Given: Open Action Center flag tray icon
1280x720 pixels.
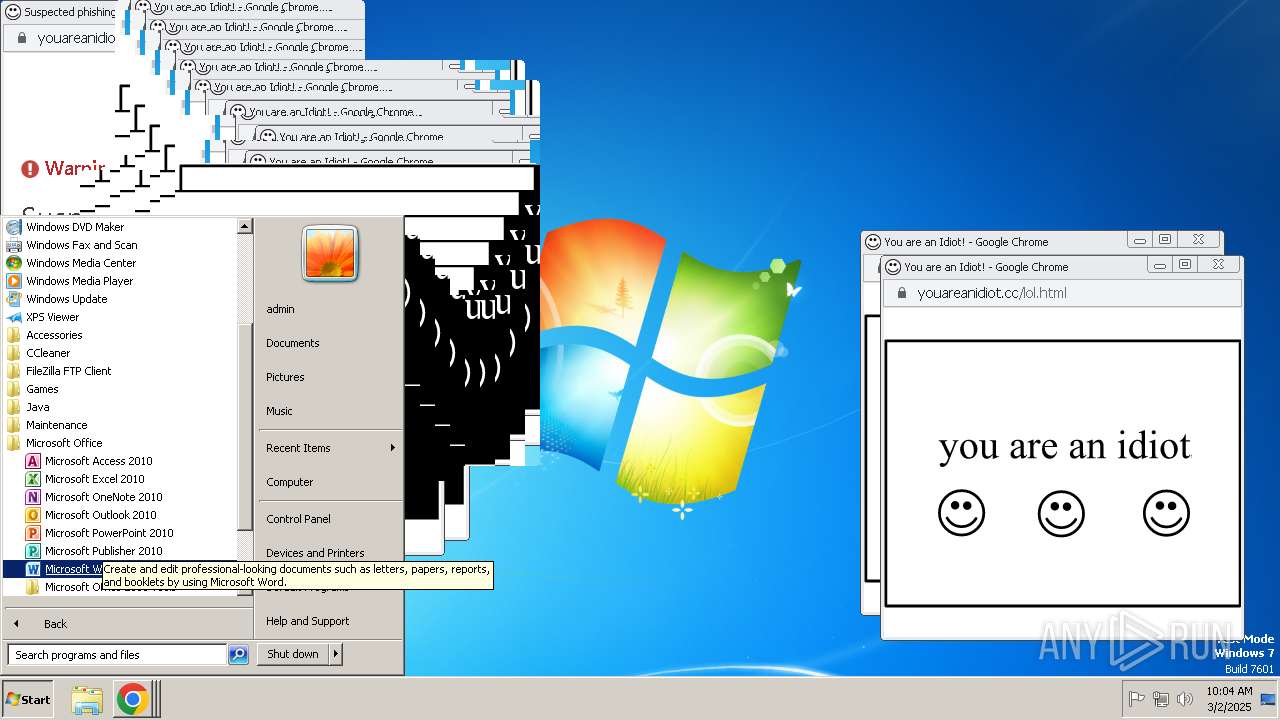Looking at the screenshot, I should coord(1137,699).
